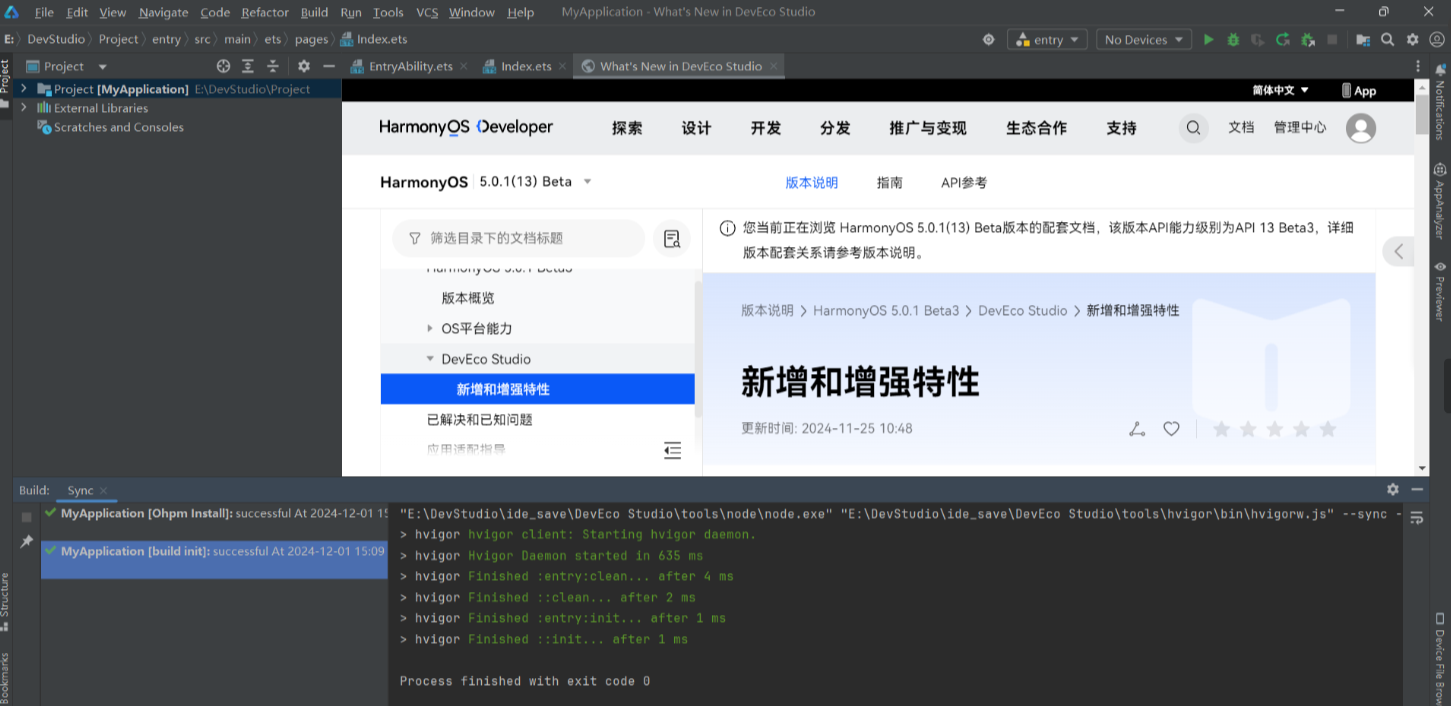This screenshot has width=1451, height=706.
Task: Open the Refactor menu
Action: click(265, 12)
